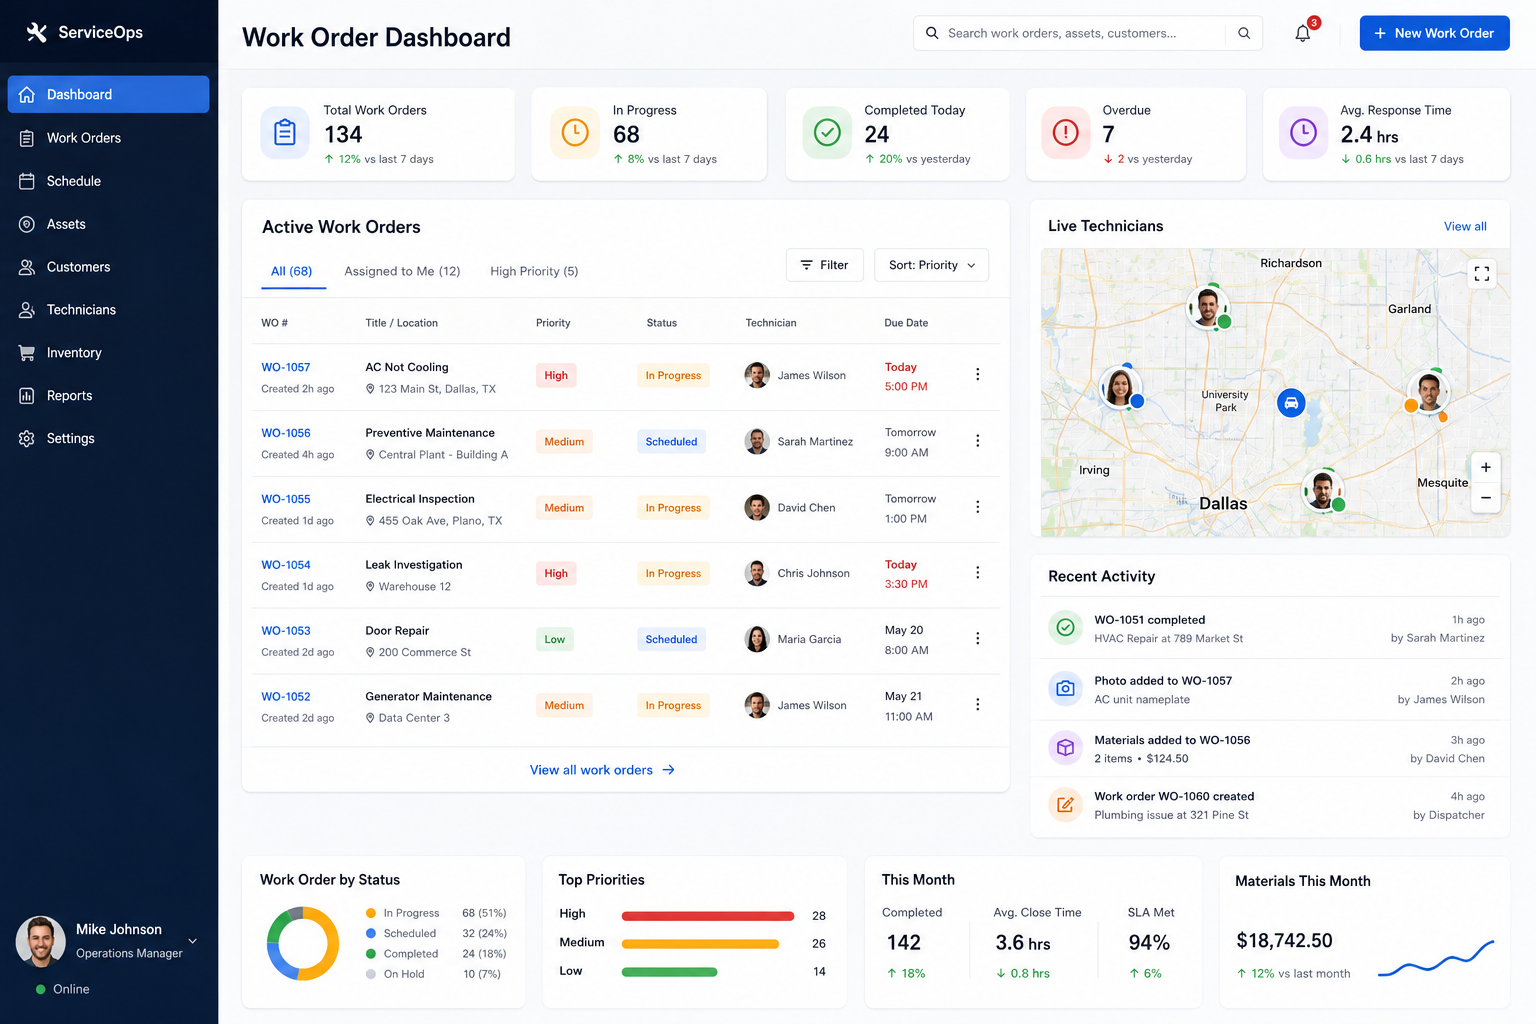Open row menu for WO-1057
Viewport: 1536px width, 1024px height.
pos(977,375)
